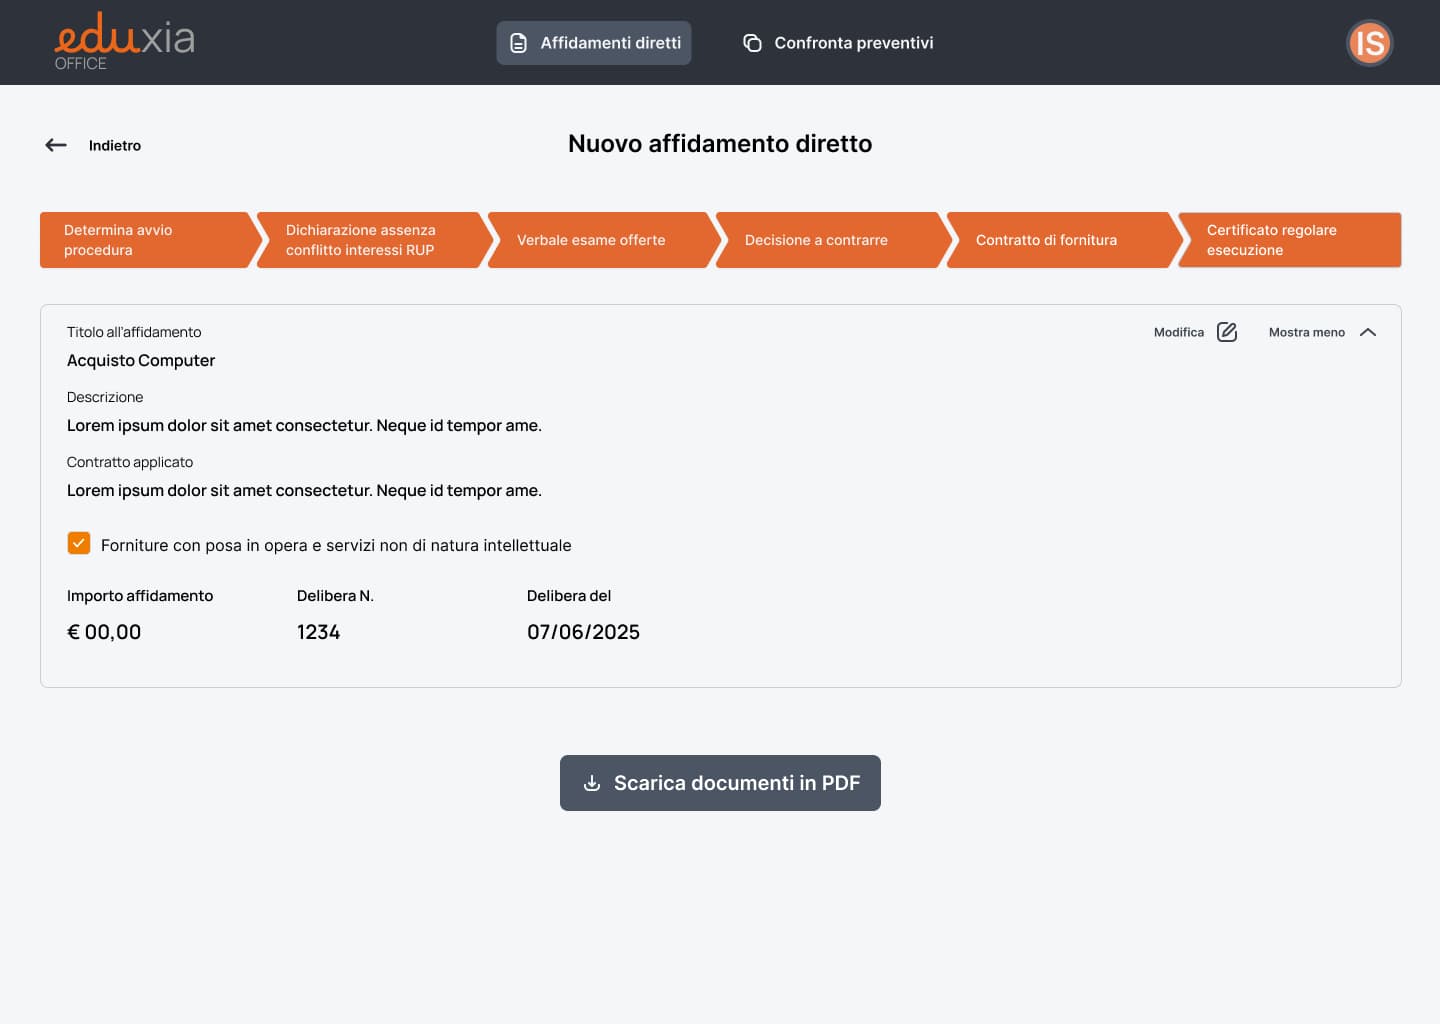Collapse details with the chevron up arrow

(1368, 332)
